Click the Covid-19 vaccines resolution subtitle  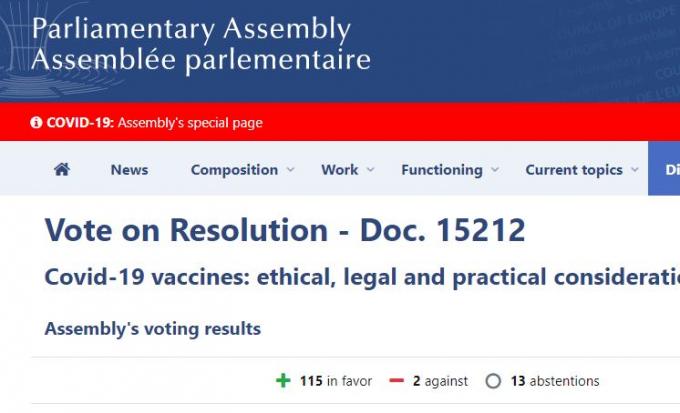click(362, 278)
